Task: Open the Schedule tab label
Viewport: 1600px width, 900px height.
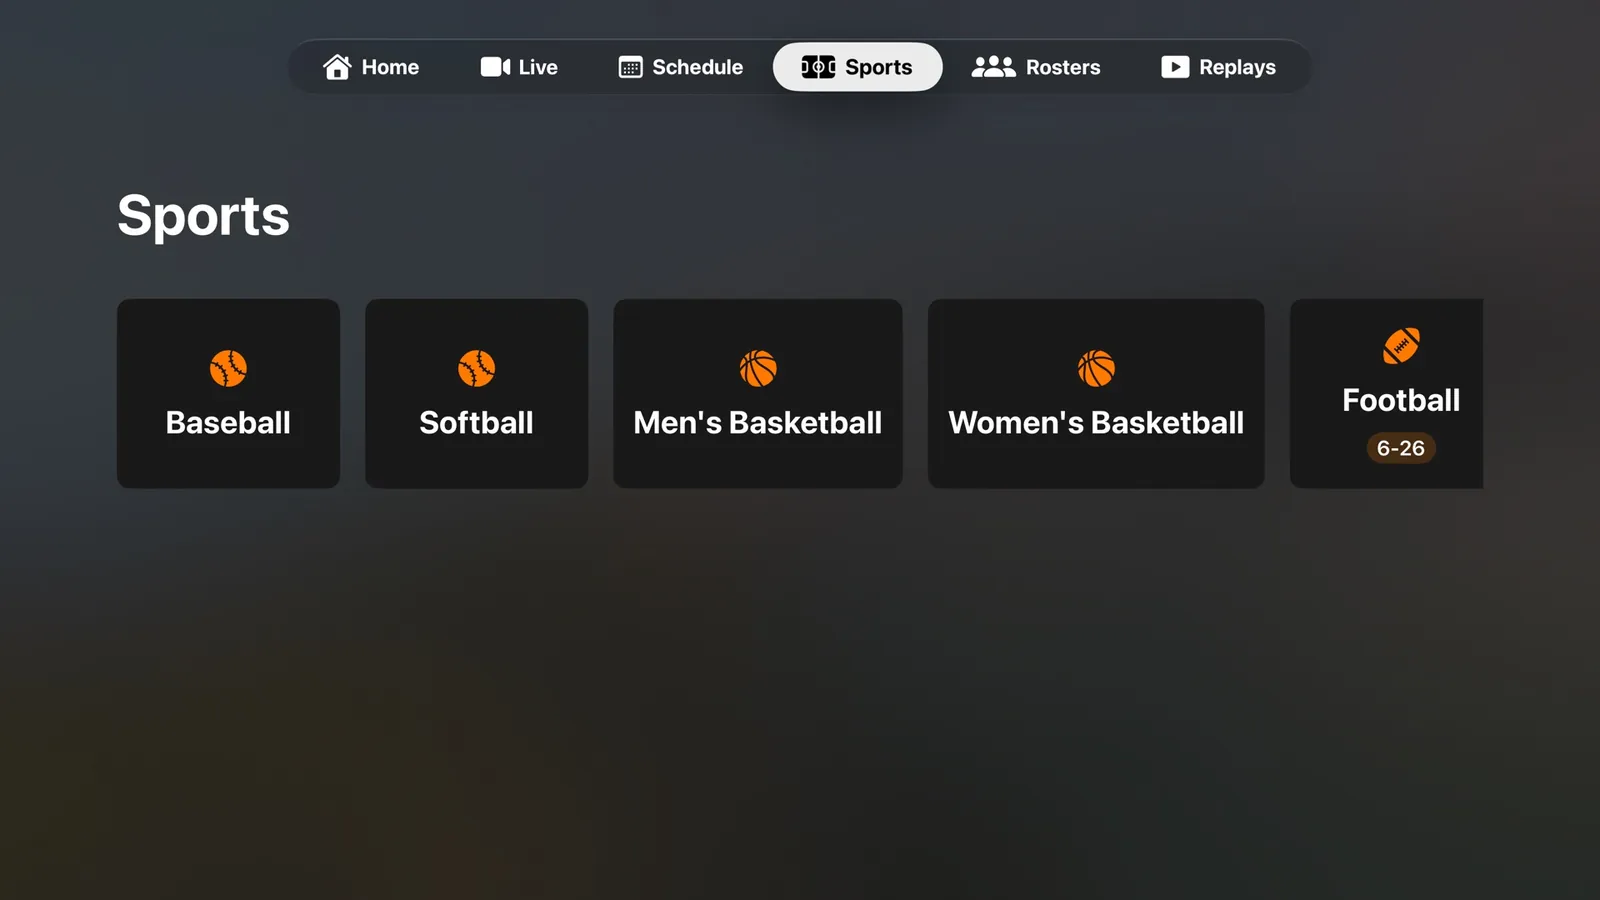Action: coord(698,67)
